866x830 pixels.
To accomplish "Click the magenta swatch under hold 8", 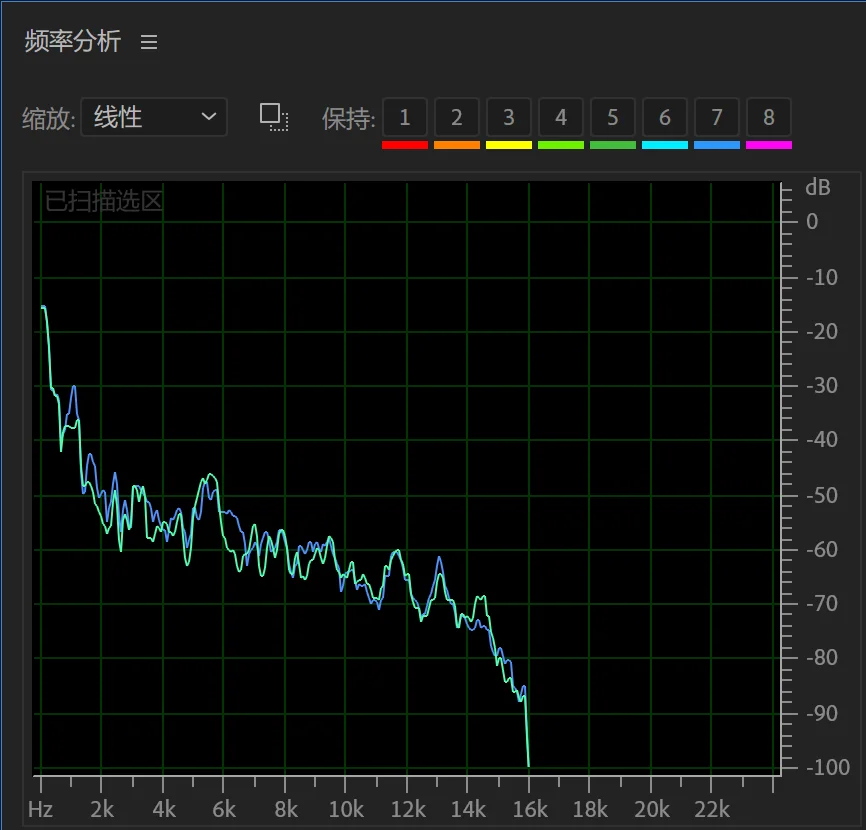I will (769, 145).
